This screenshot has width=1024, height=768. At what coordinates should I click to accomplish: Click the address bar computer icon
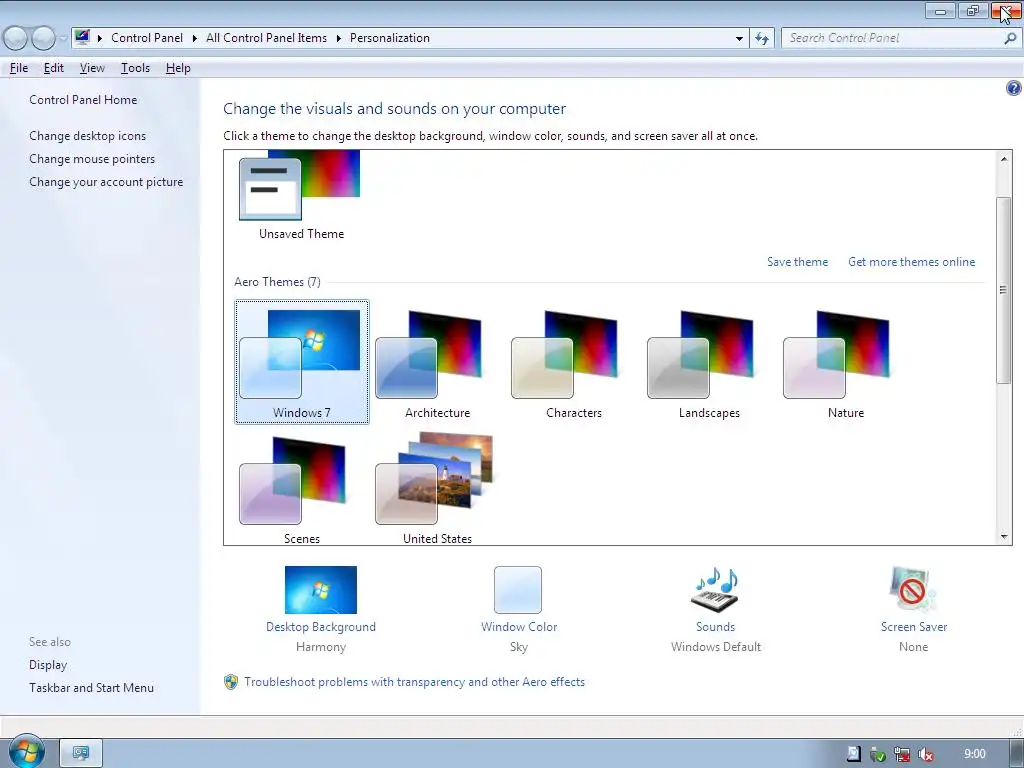coord(82,37)
